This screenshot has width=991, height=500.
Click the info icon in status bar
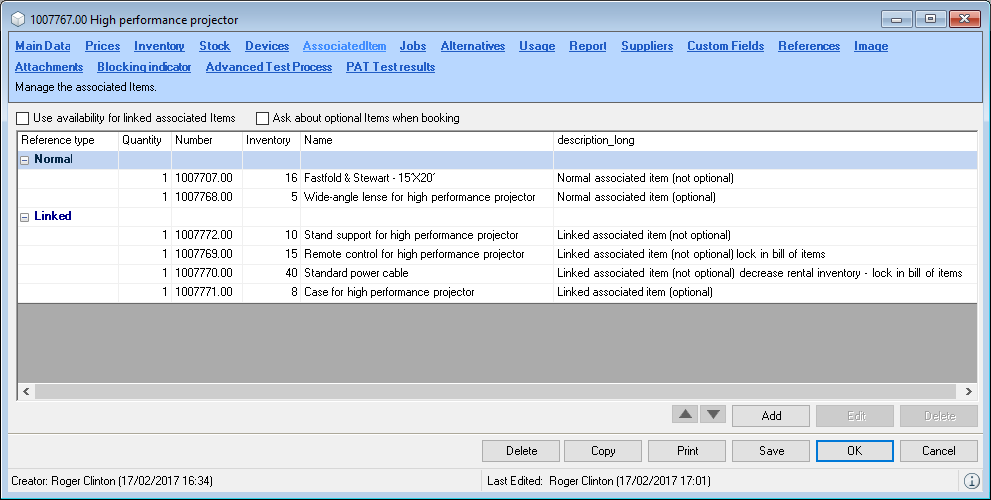click(x=971, y=481)
